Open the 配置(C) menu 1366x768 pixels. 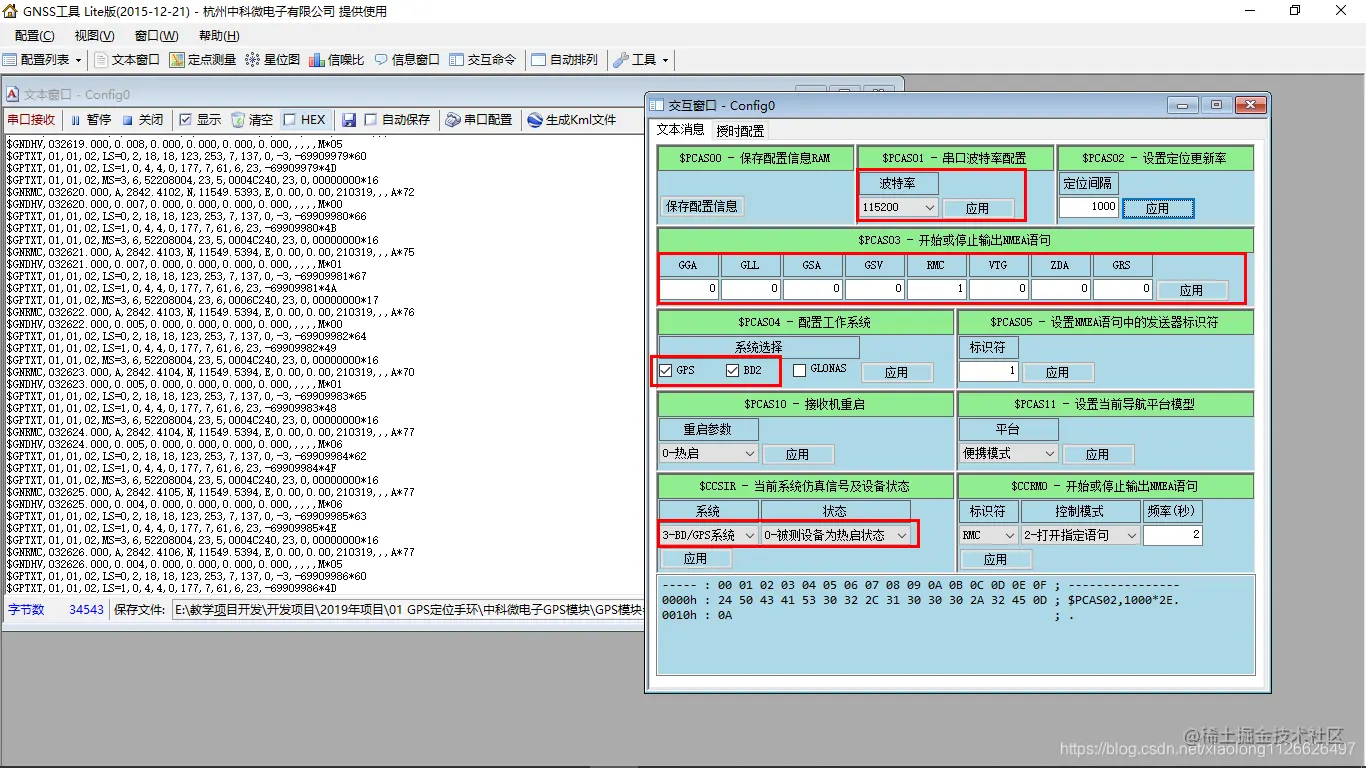(35, 36)
